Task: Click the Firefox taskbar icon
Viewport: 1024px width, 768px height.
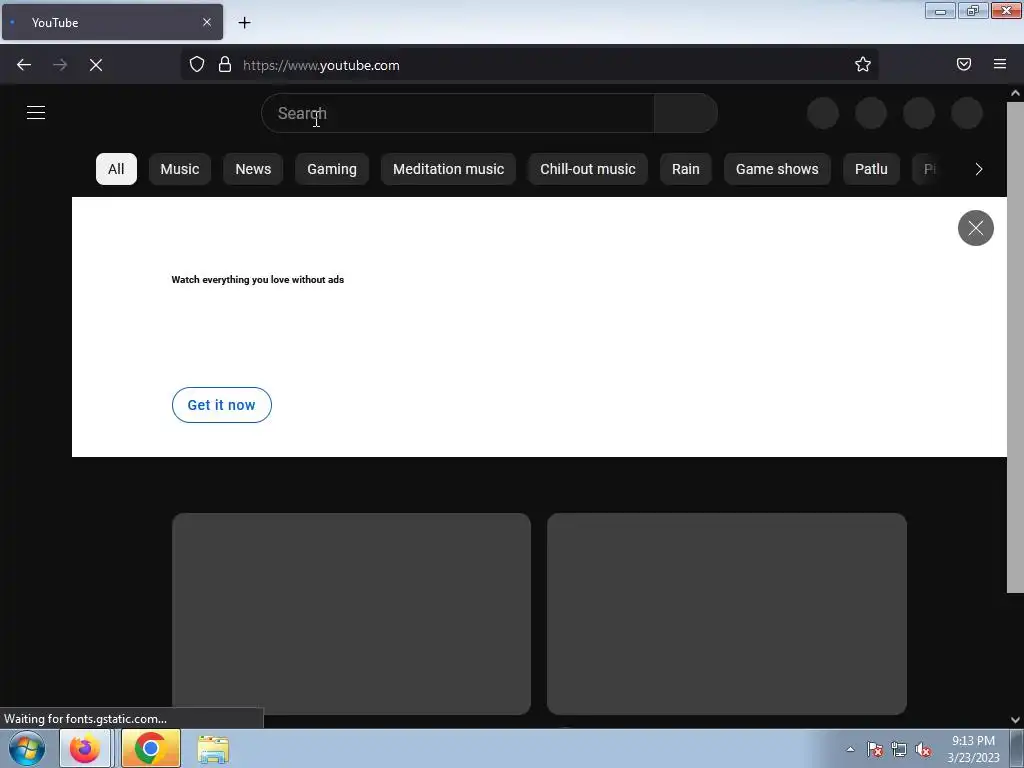Action: [x=85, y=748]
